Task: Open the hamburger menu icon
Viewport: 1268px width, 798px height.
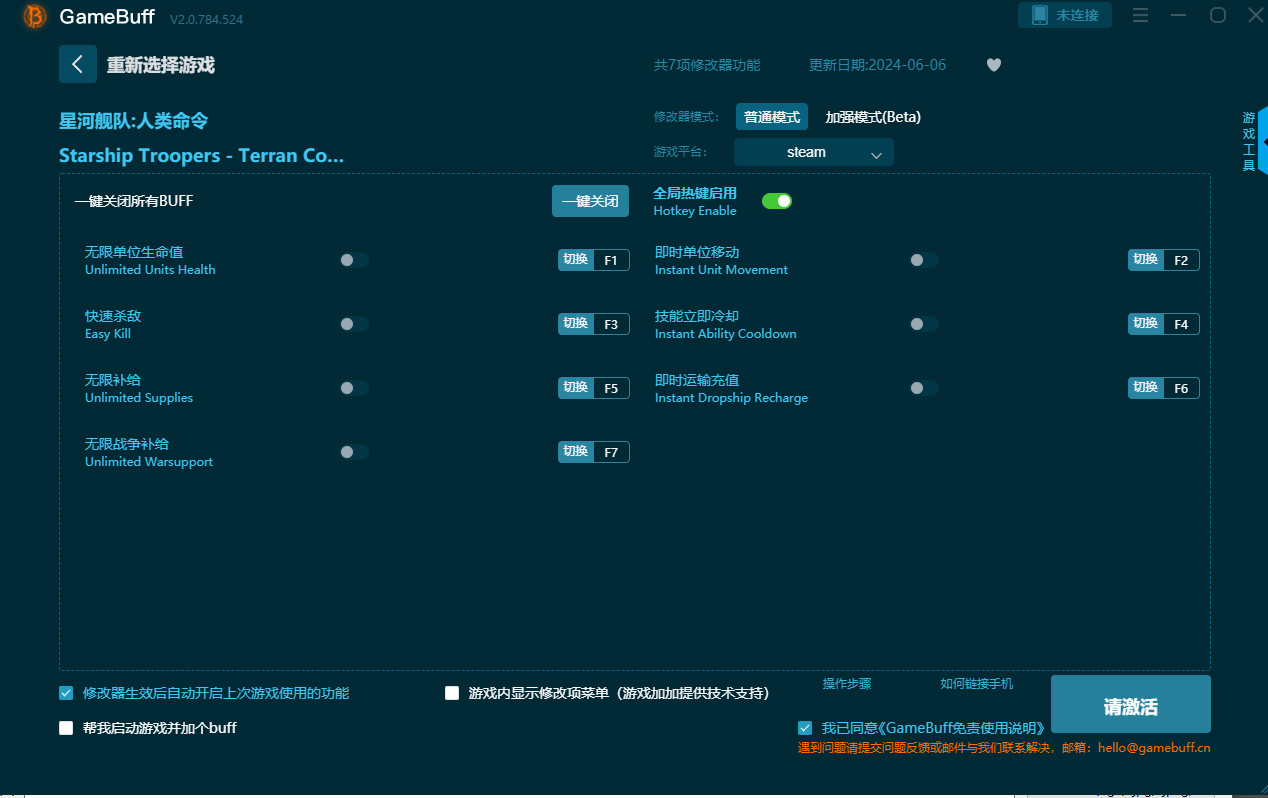Action: coord(1140,15)
